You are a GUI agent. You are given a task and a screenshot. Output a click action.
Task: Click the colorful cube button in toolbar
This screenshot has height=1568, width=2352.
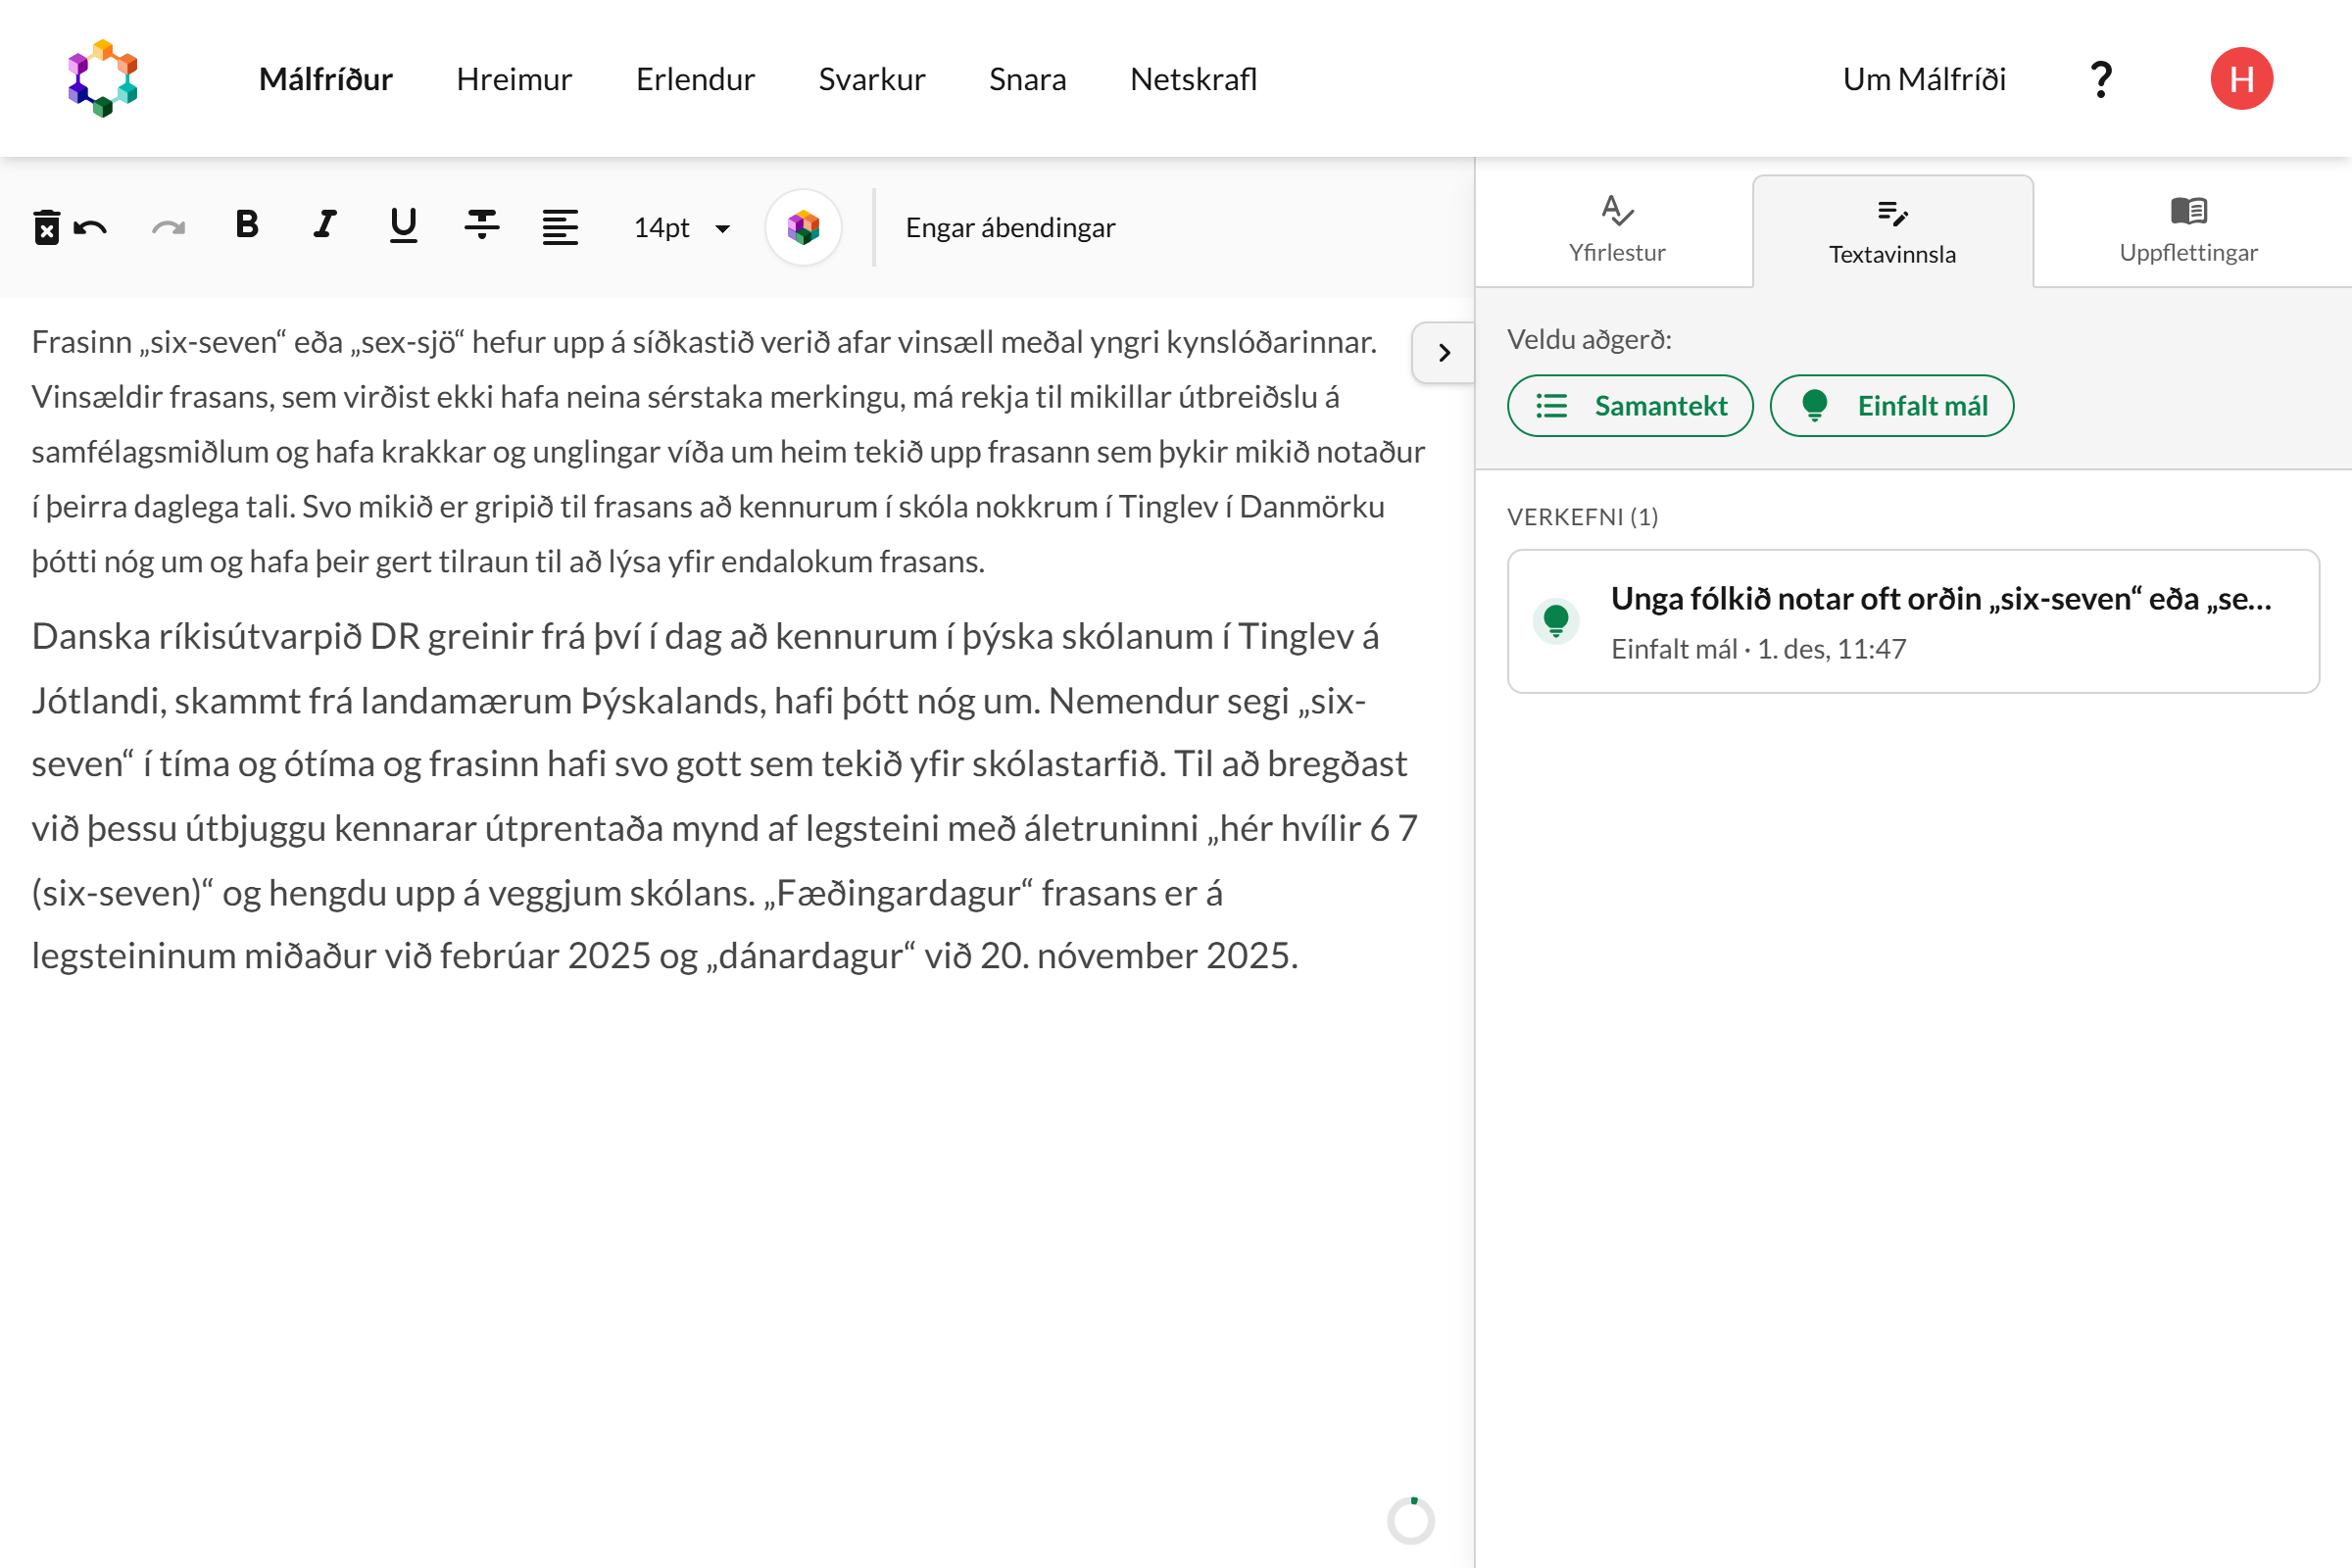803,228
